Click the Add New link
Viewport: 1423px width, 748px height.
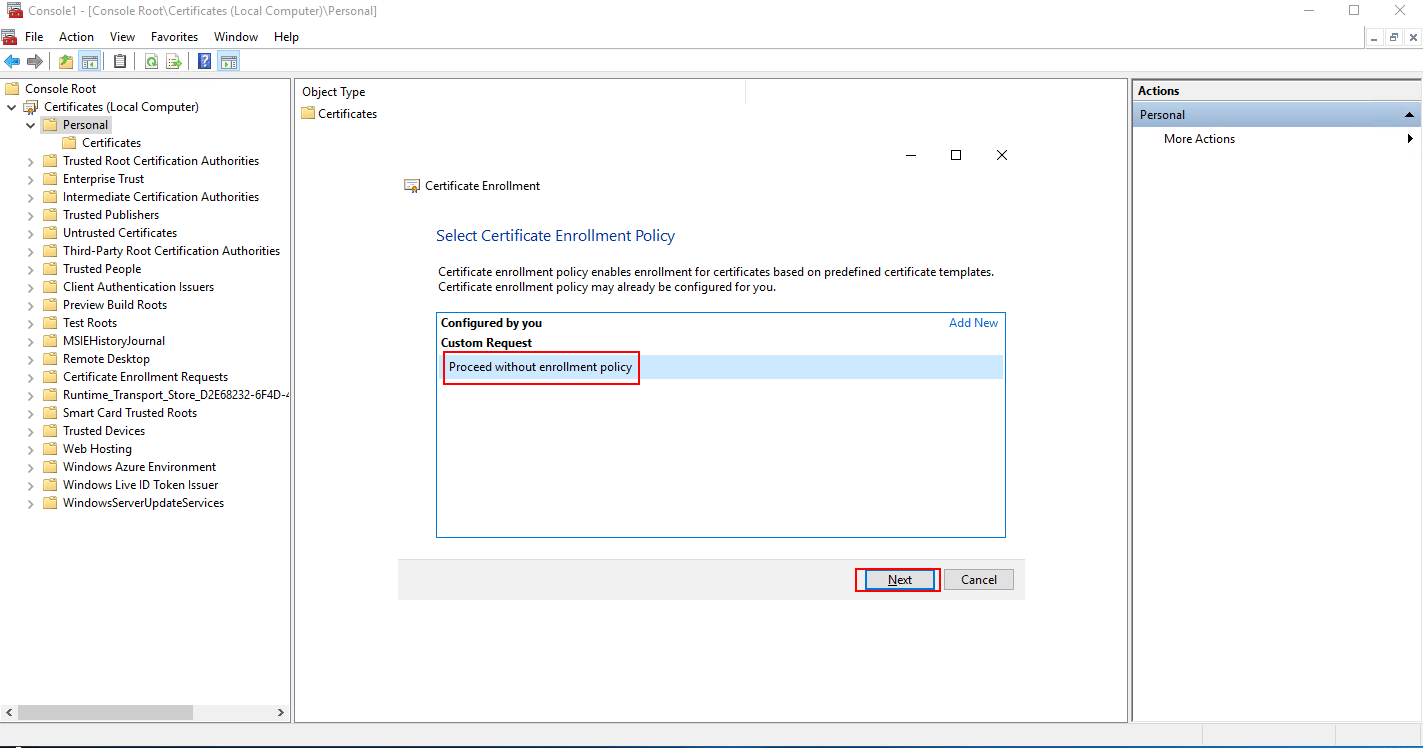pyautogui.click(x=973, y=322)
